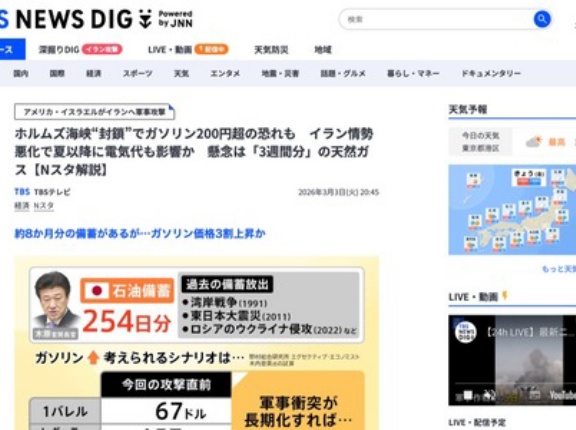Switch to the 天気防災 tab

[x=271, y=50]
